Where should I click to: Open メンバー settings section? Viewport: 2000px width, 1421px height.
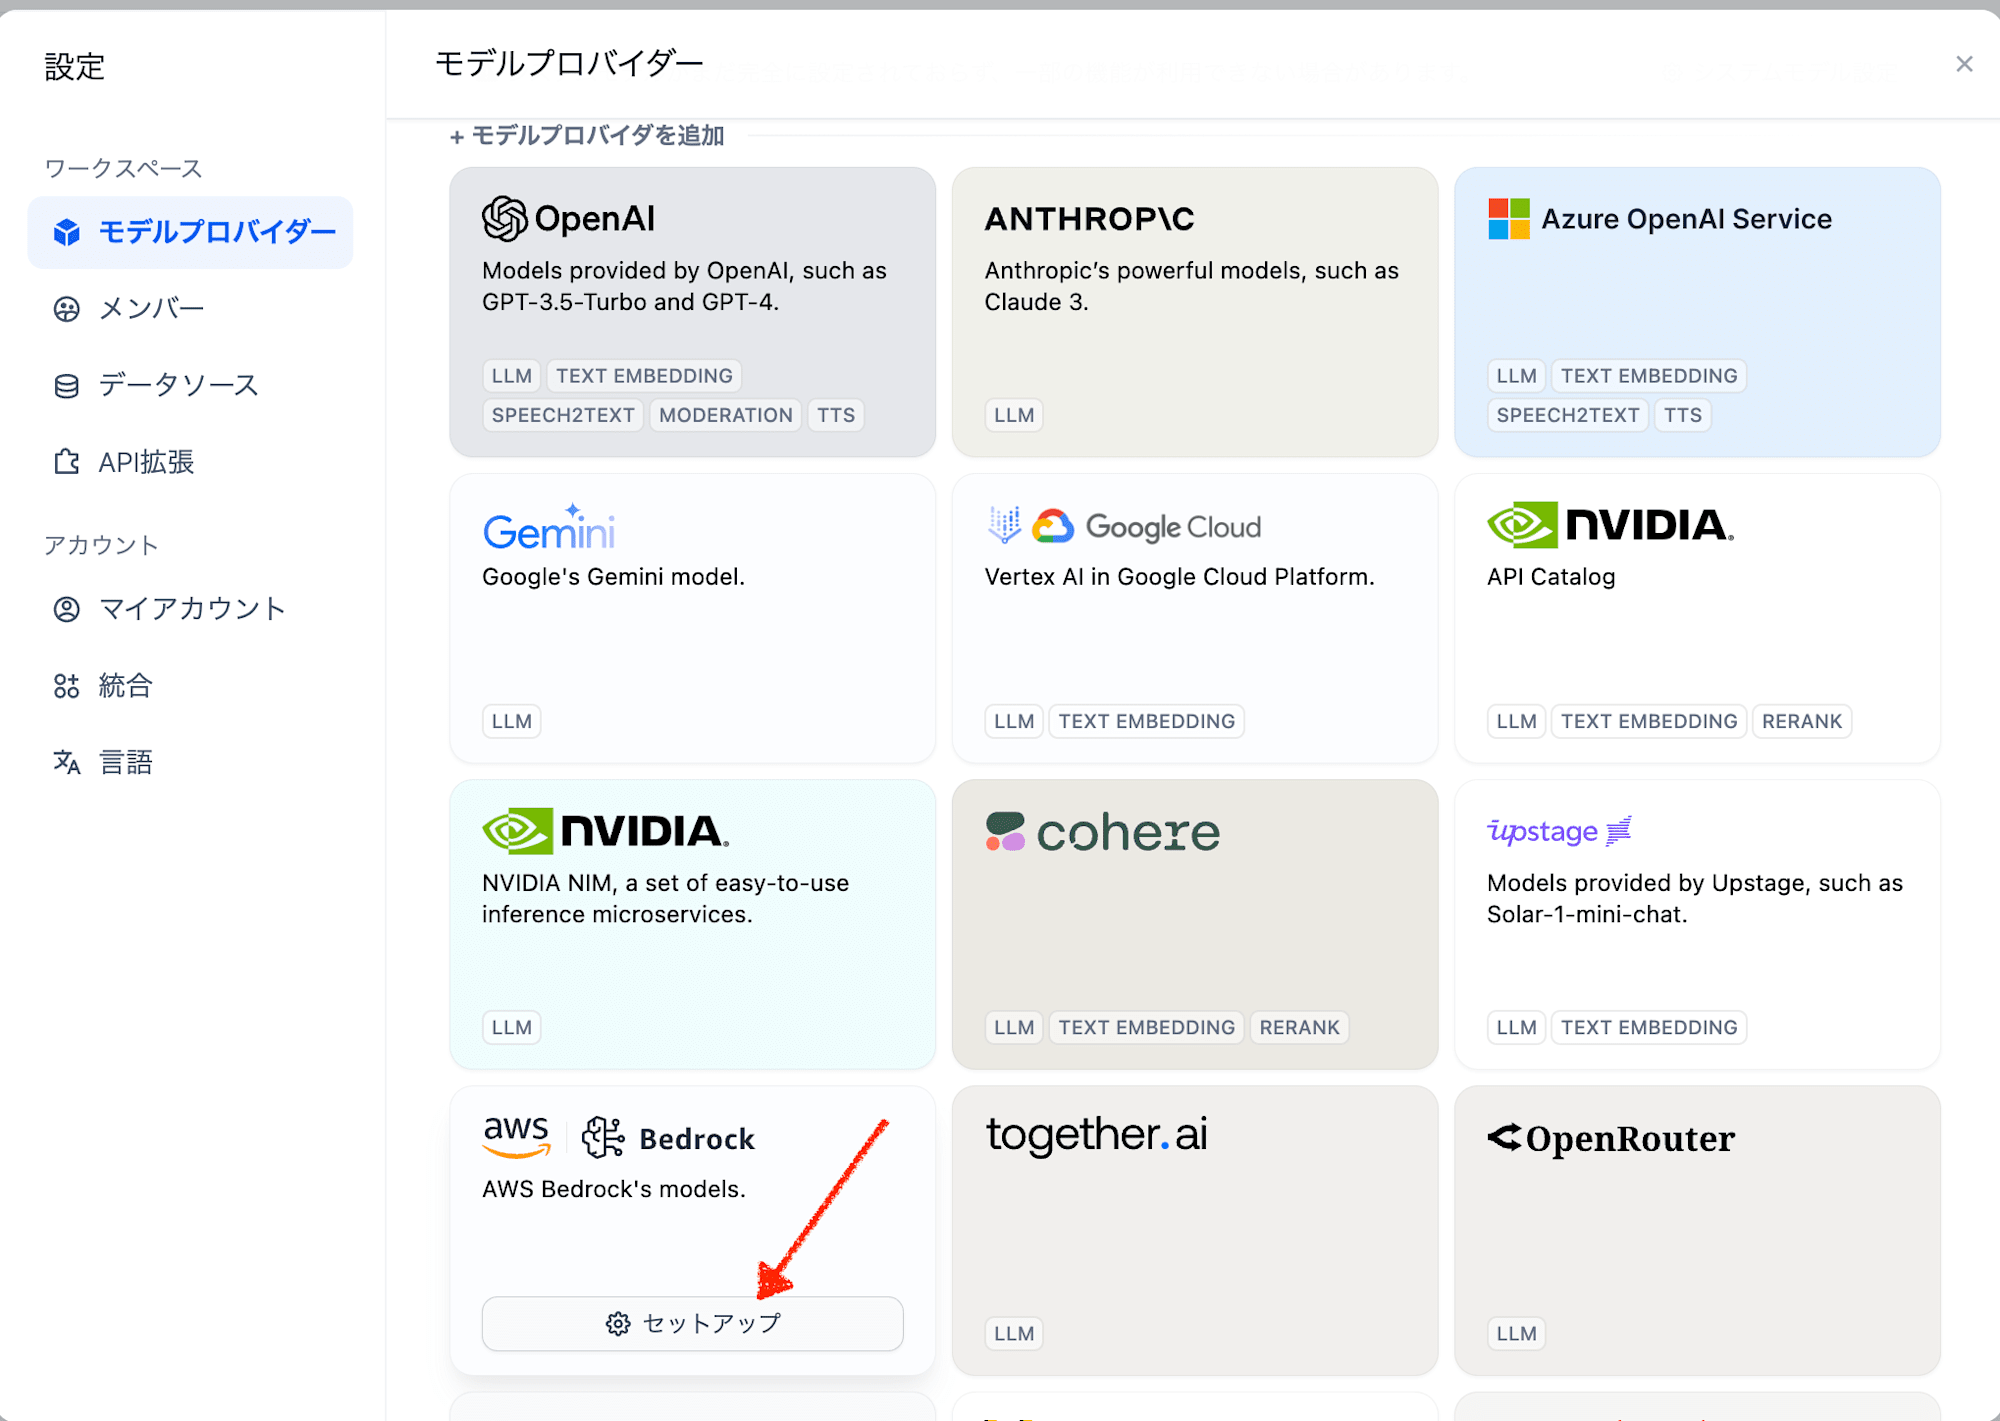coord(190,309)
